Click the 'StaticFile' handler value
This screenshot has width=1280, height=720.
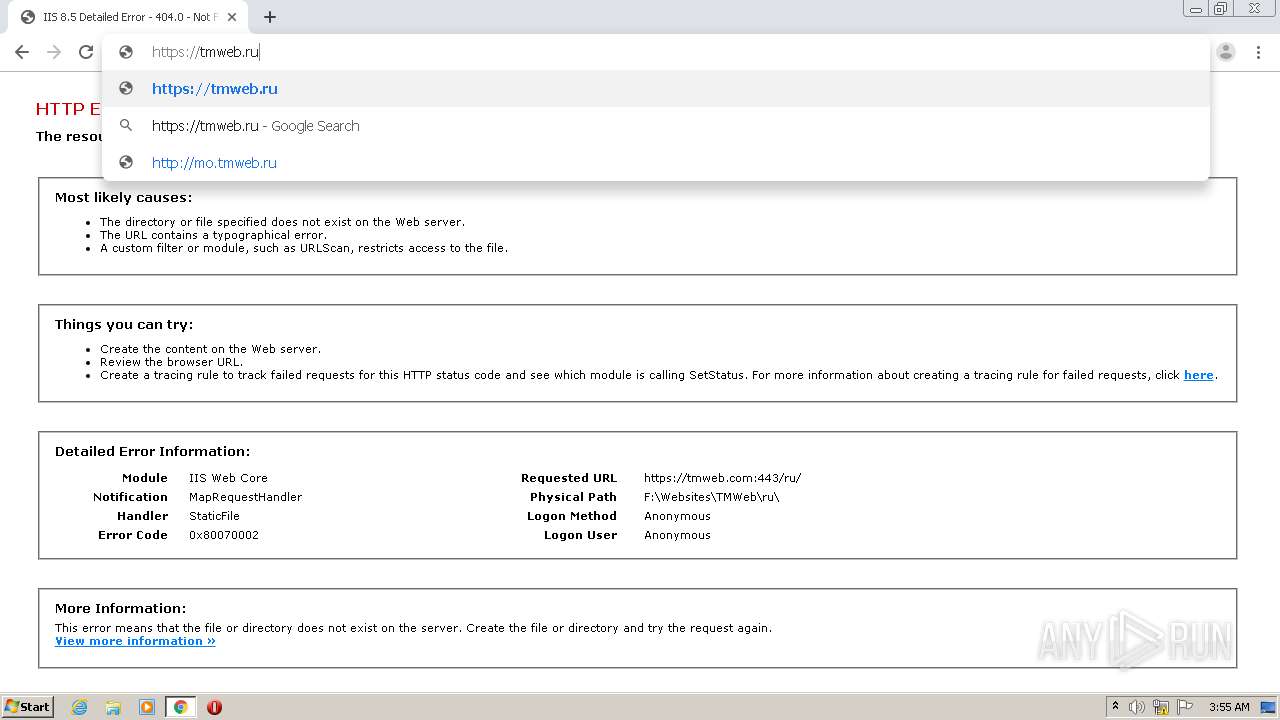pos(214,516)
